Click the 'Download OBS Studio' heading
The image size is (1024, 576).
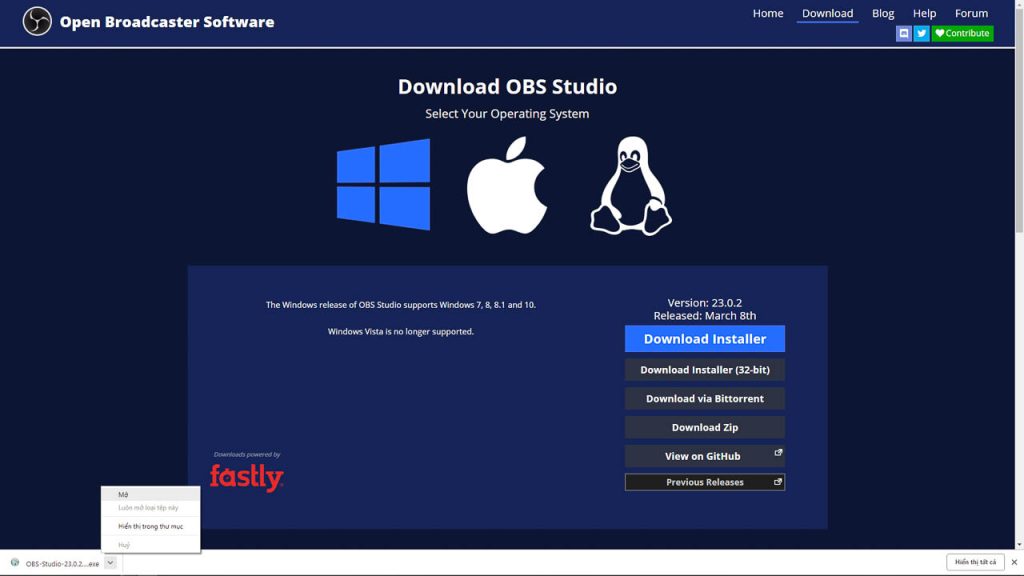pos(507,87)
